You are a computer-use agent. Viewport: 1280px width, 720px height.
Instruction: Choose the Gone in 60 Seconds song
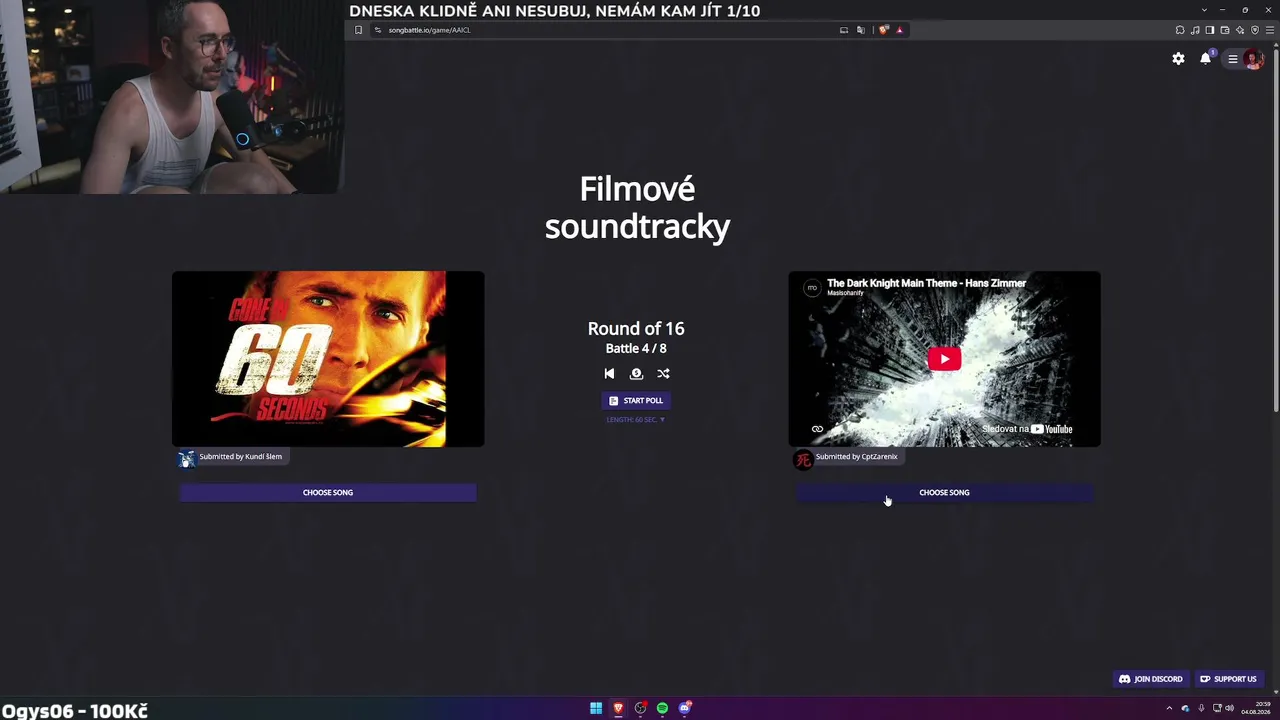(x=328, y=492)
